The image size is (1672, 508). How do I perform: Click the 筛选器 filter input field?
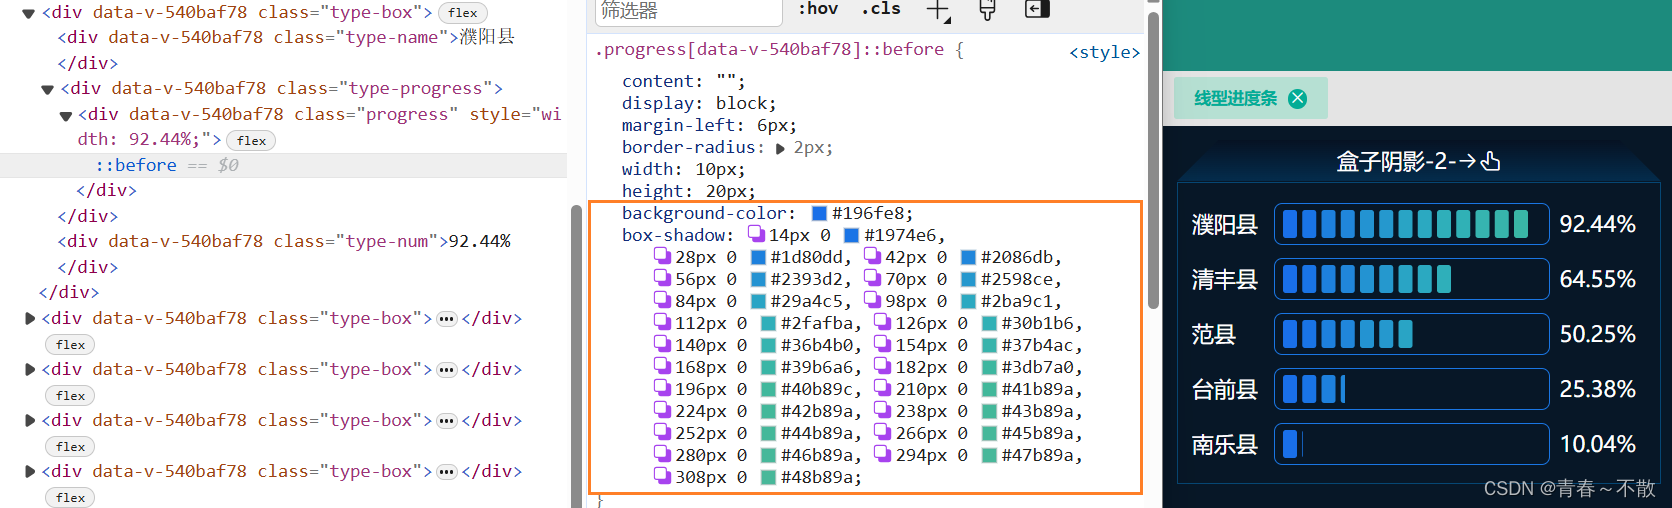(688, 12)
